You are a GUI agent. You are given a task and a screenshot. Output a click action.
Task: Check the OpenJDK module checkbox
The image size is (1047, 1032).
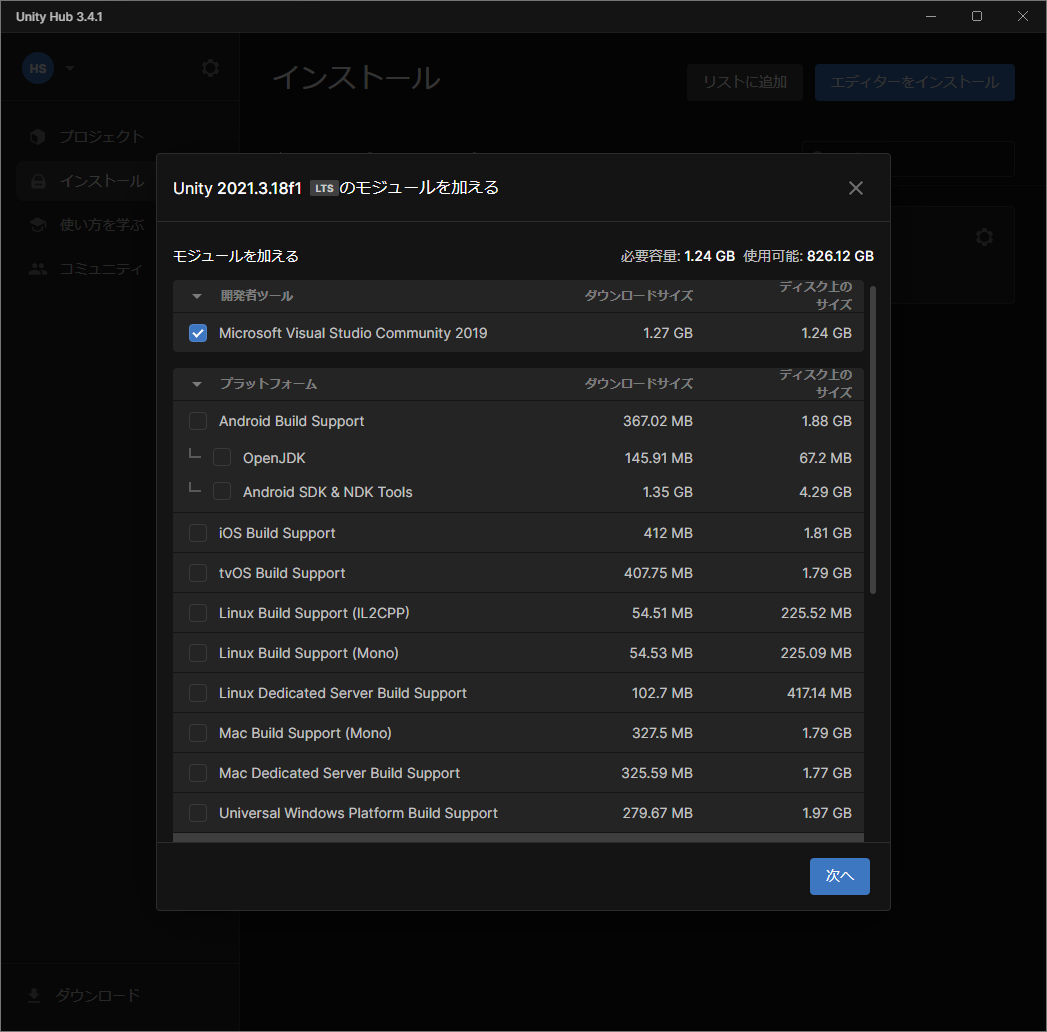(x=221, y=456)
